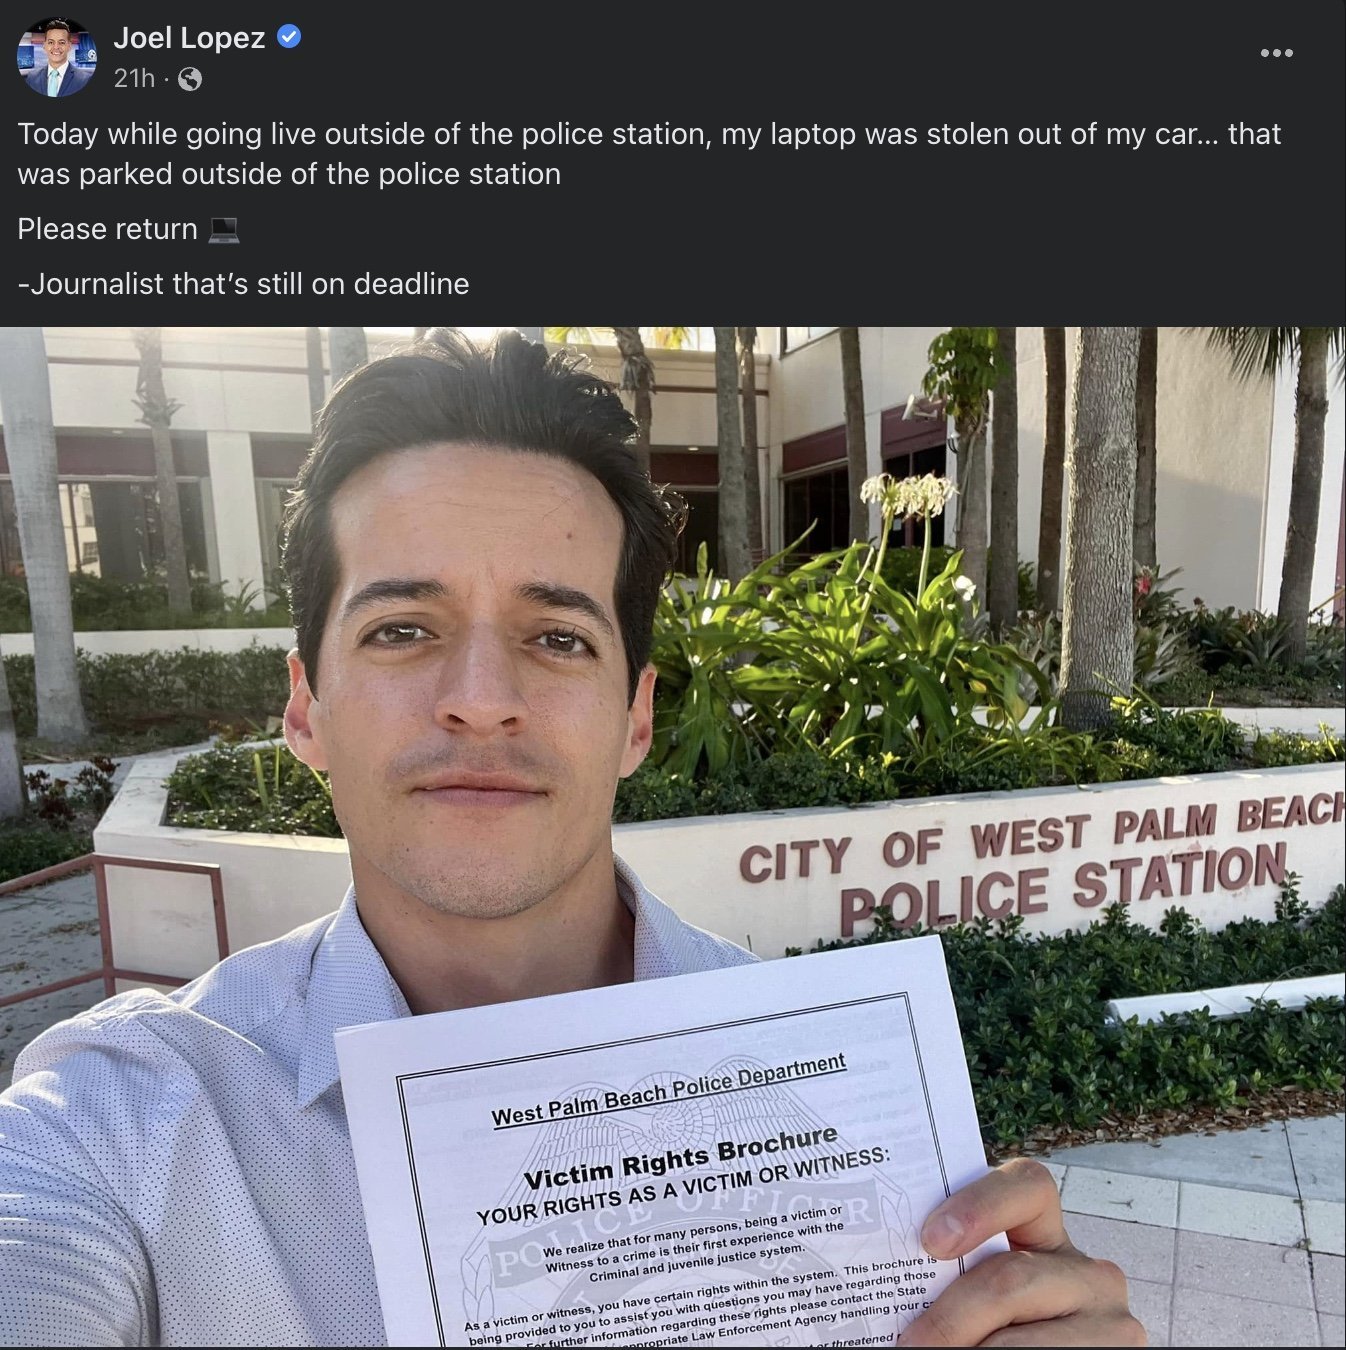Open the post permalink via 21h timestamp
Viewport: 1346px width, 1350px height.
click(x=134, y=78)
